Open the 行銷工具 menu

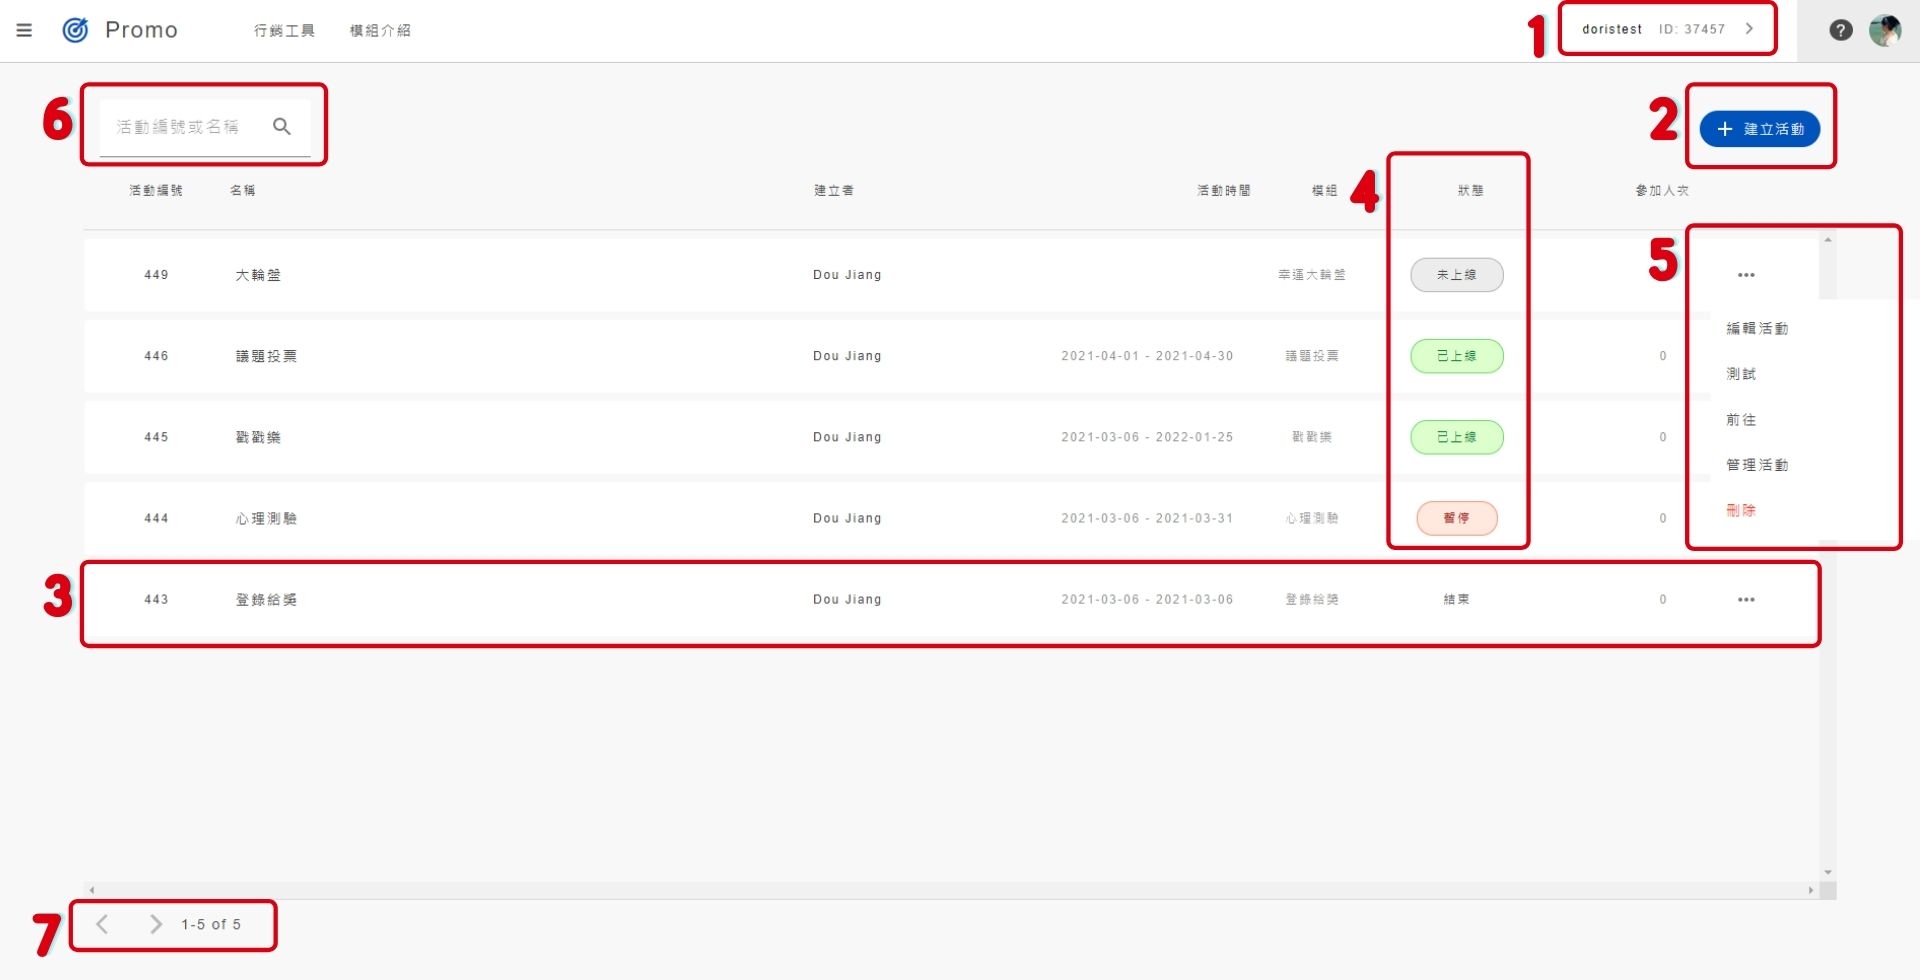[x=284, y=31]
